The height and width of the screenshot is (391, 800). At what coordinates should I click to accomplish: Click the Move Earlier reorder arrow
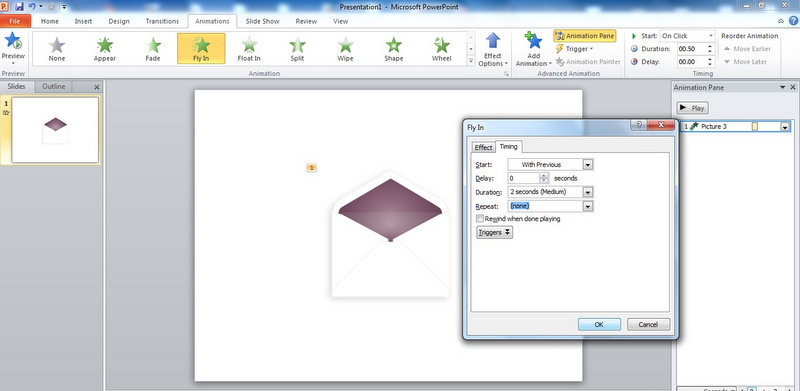tap(747, 49)
